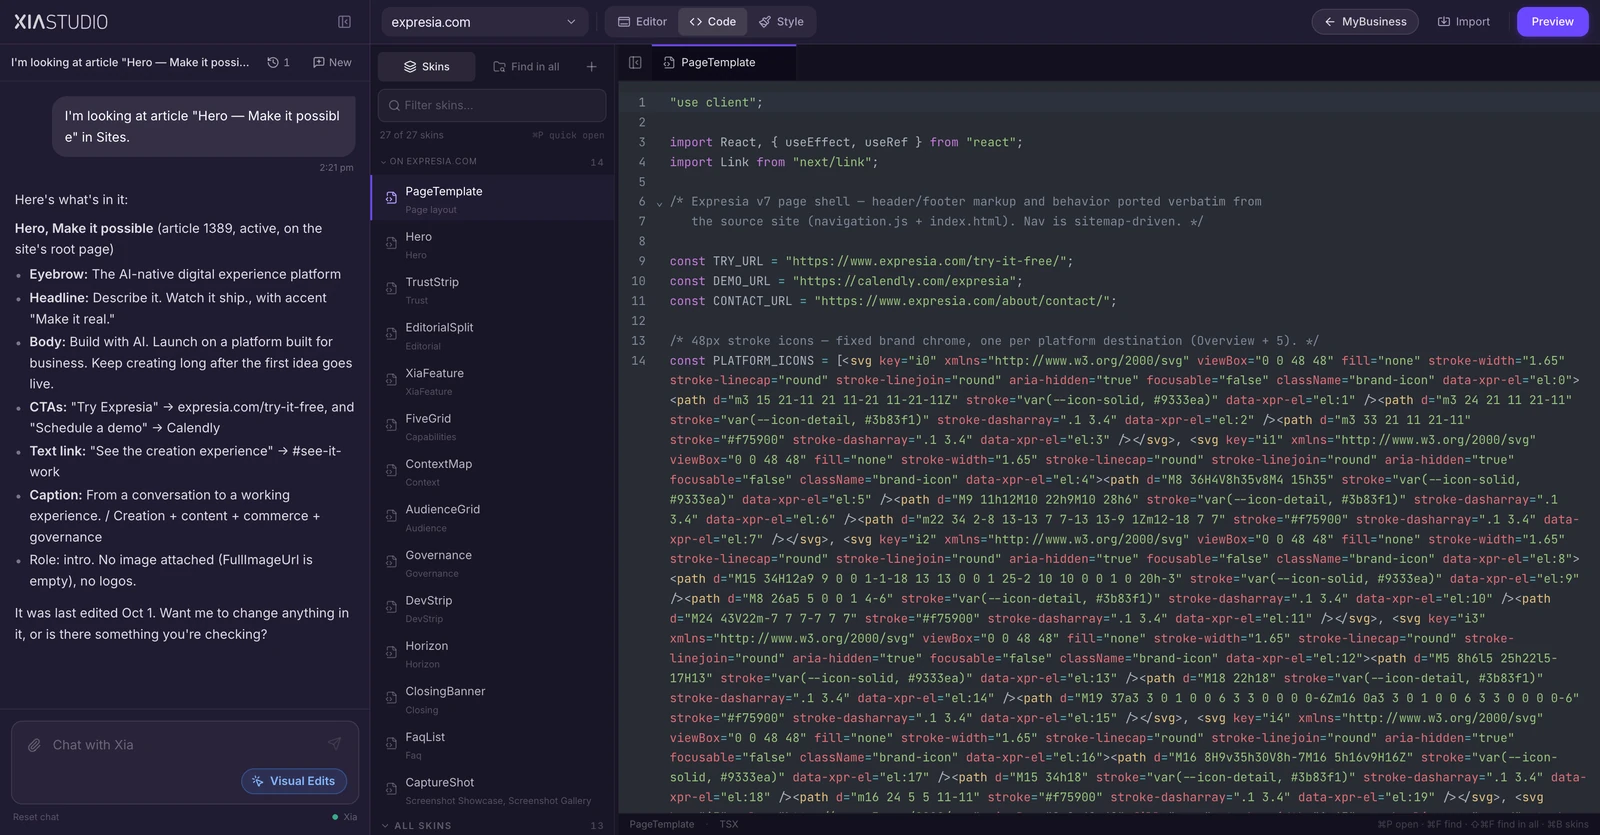Click file icon beside Hero skin

tap(391, 243)
